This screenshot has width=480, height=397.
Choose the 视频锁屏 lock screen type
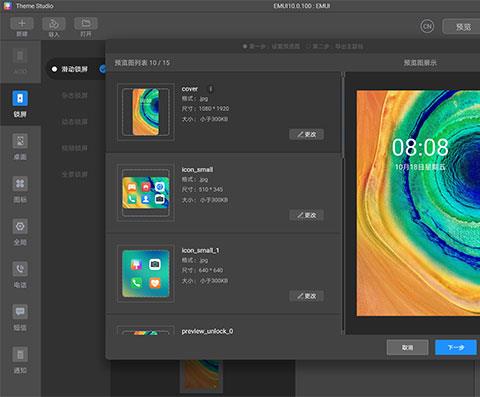(75, 148)
